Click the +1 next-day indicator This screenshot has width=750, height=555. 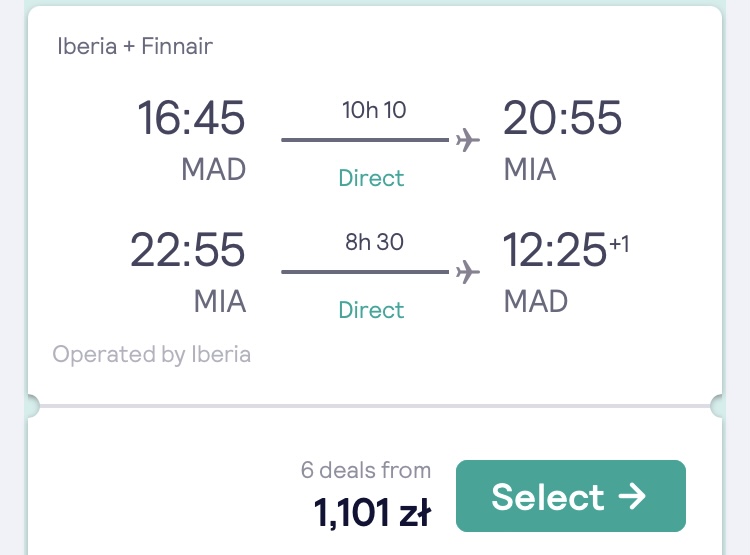pos(619,244)
